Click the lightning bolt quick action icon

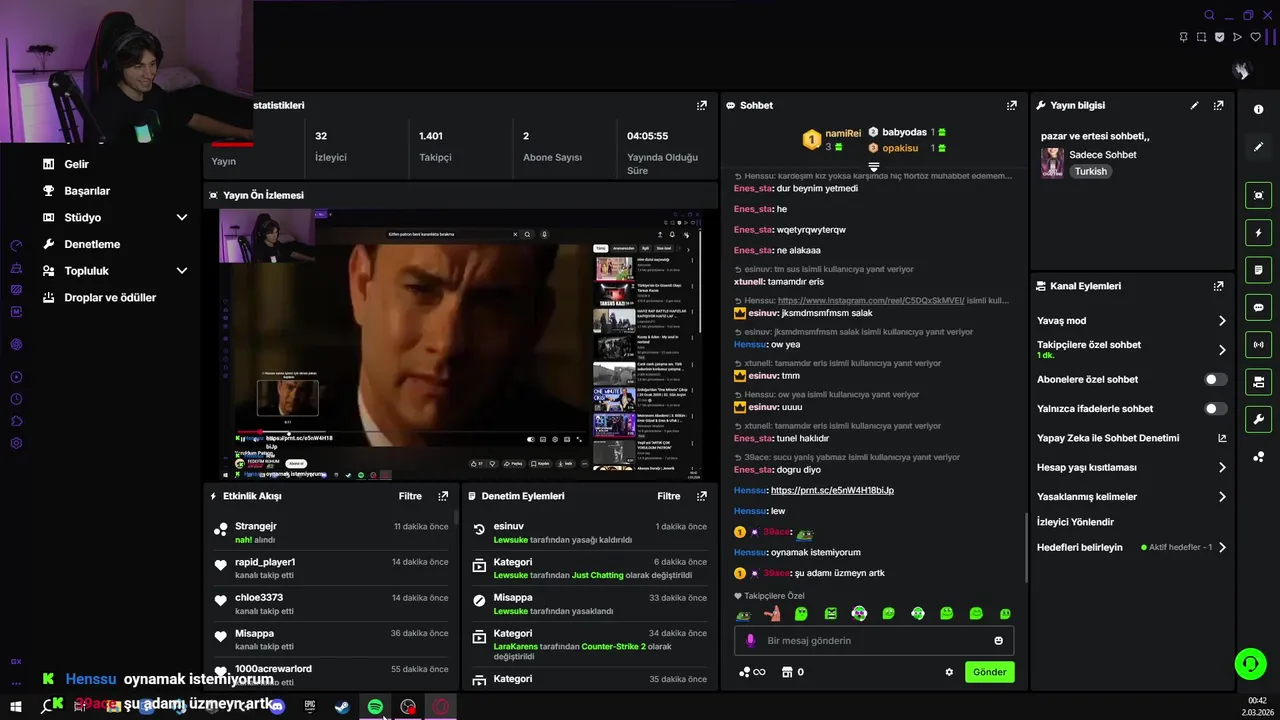pyautogui.click(x=1258, y=233)
